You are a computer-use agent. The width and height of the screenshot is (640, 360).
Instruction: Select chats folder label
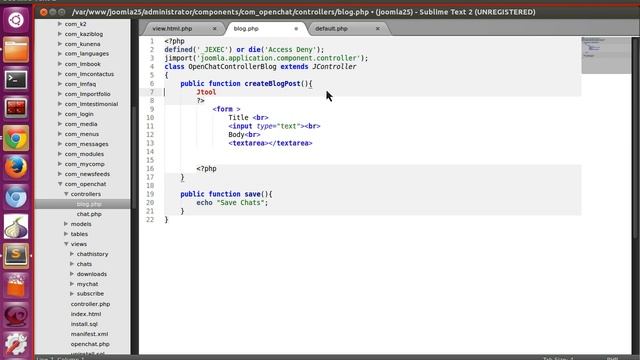pyautogui.click(x=84, y=264)
